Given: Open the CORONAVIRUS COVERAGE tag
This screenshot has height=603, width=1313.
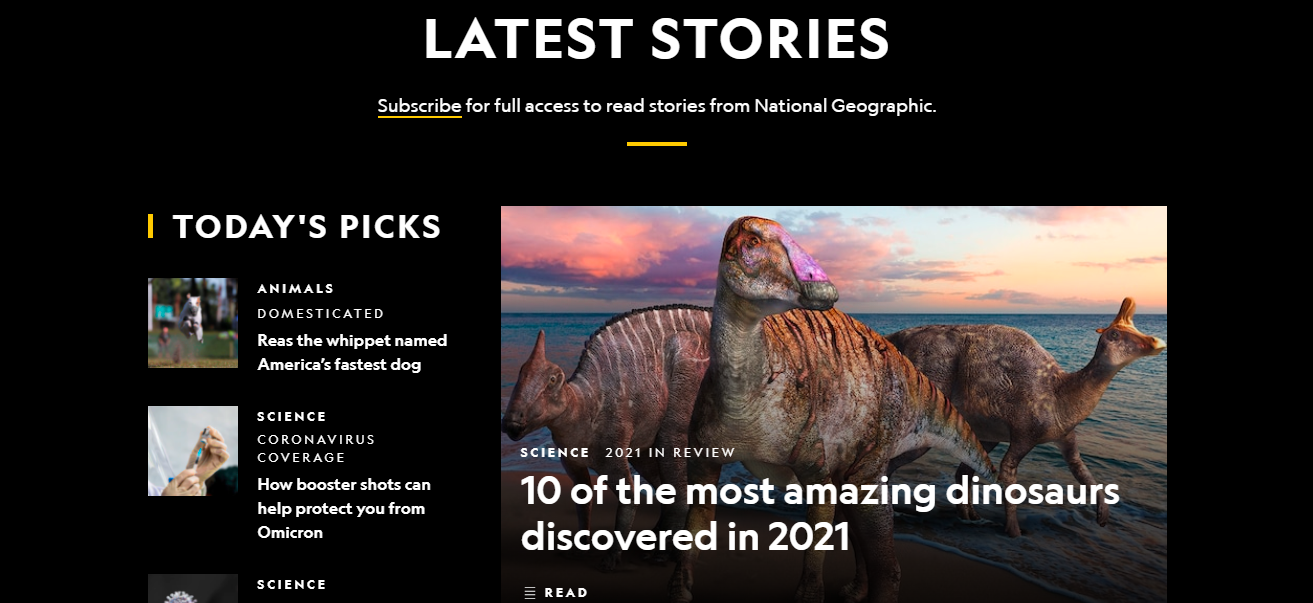Looking at the screenshot, I should point(316,448).
